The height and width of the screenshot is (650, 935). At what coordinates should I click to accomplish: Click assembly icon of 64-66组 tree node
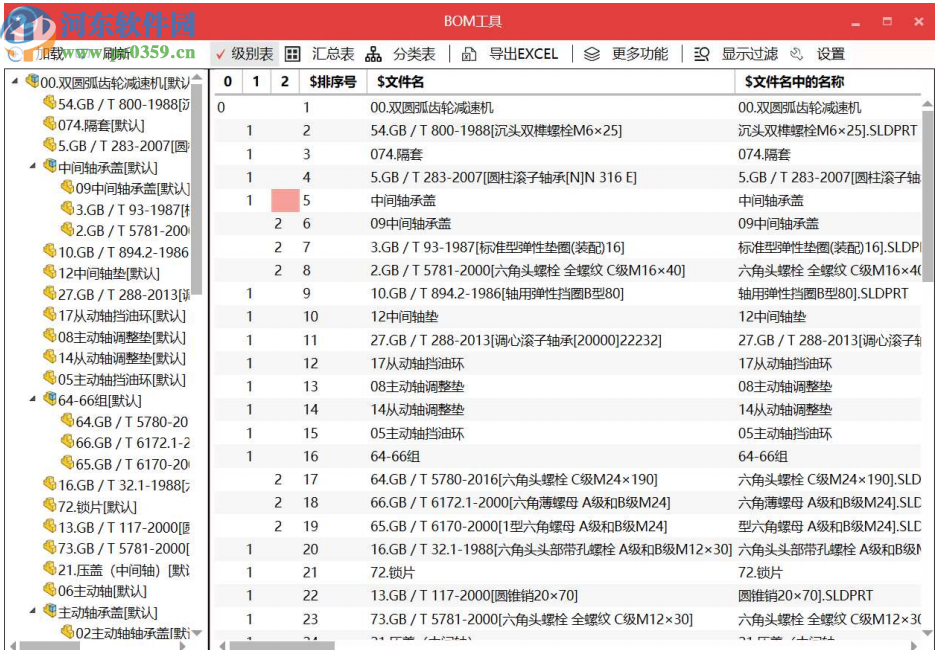pyautogui.click(x=50, y=399)
